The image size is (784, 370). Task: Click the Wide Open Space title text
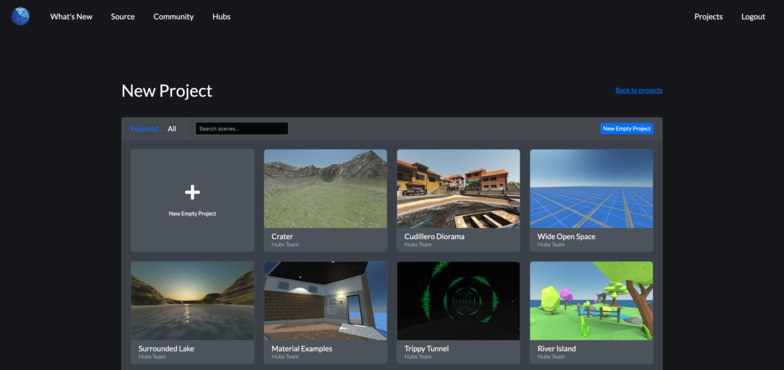click(566, 236)
